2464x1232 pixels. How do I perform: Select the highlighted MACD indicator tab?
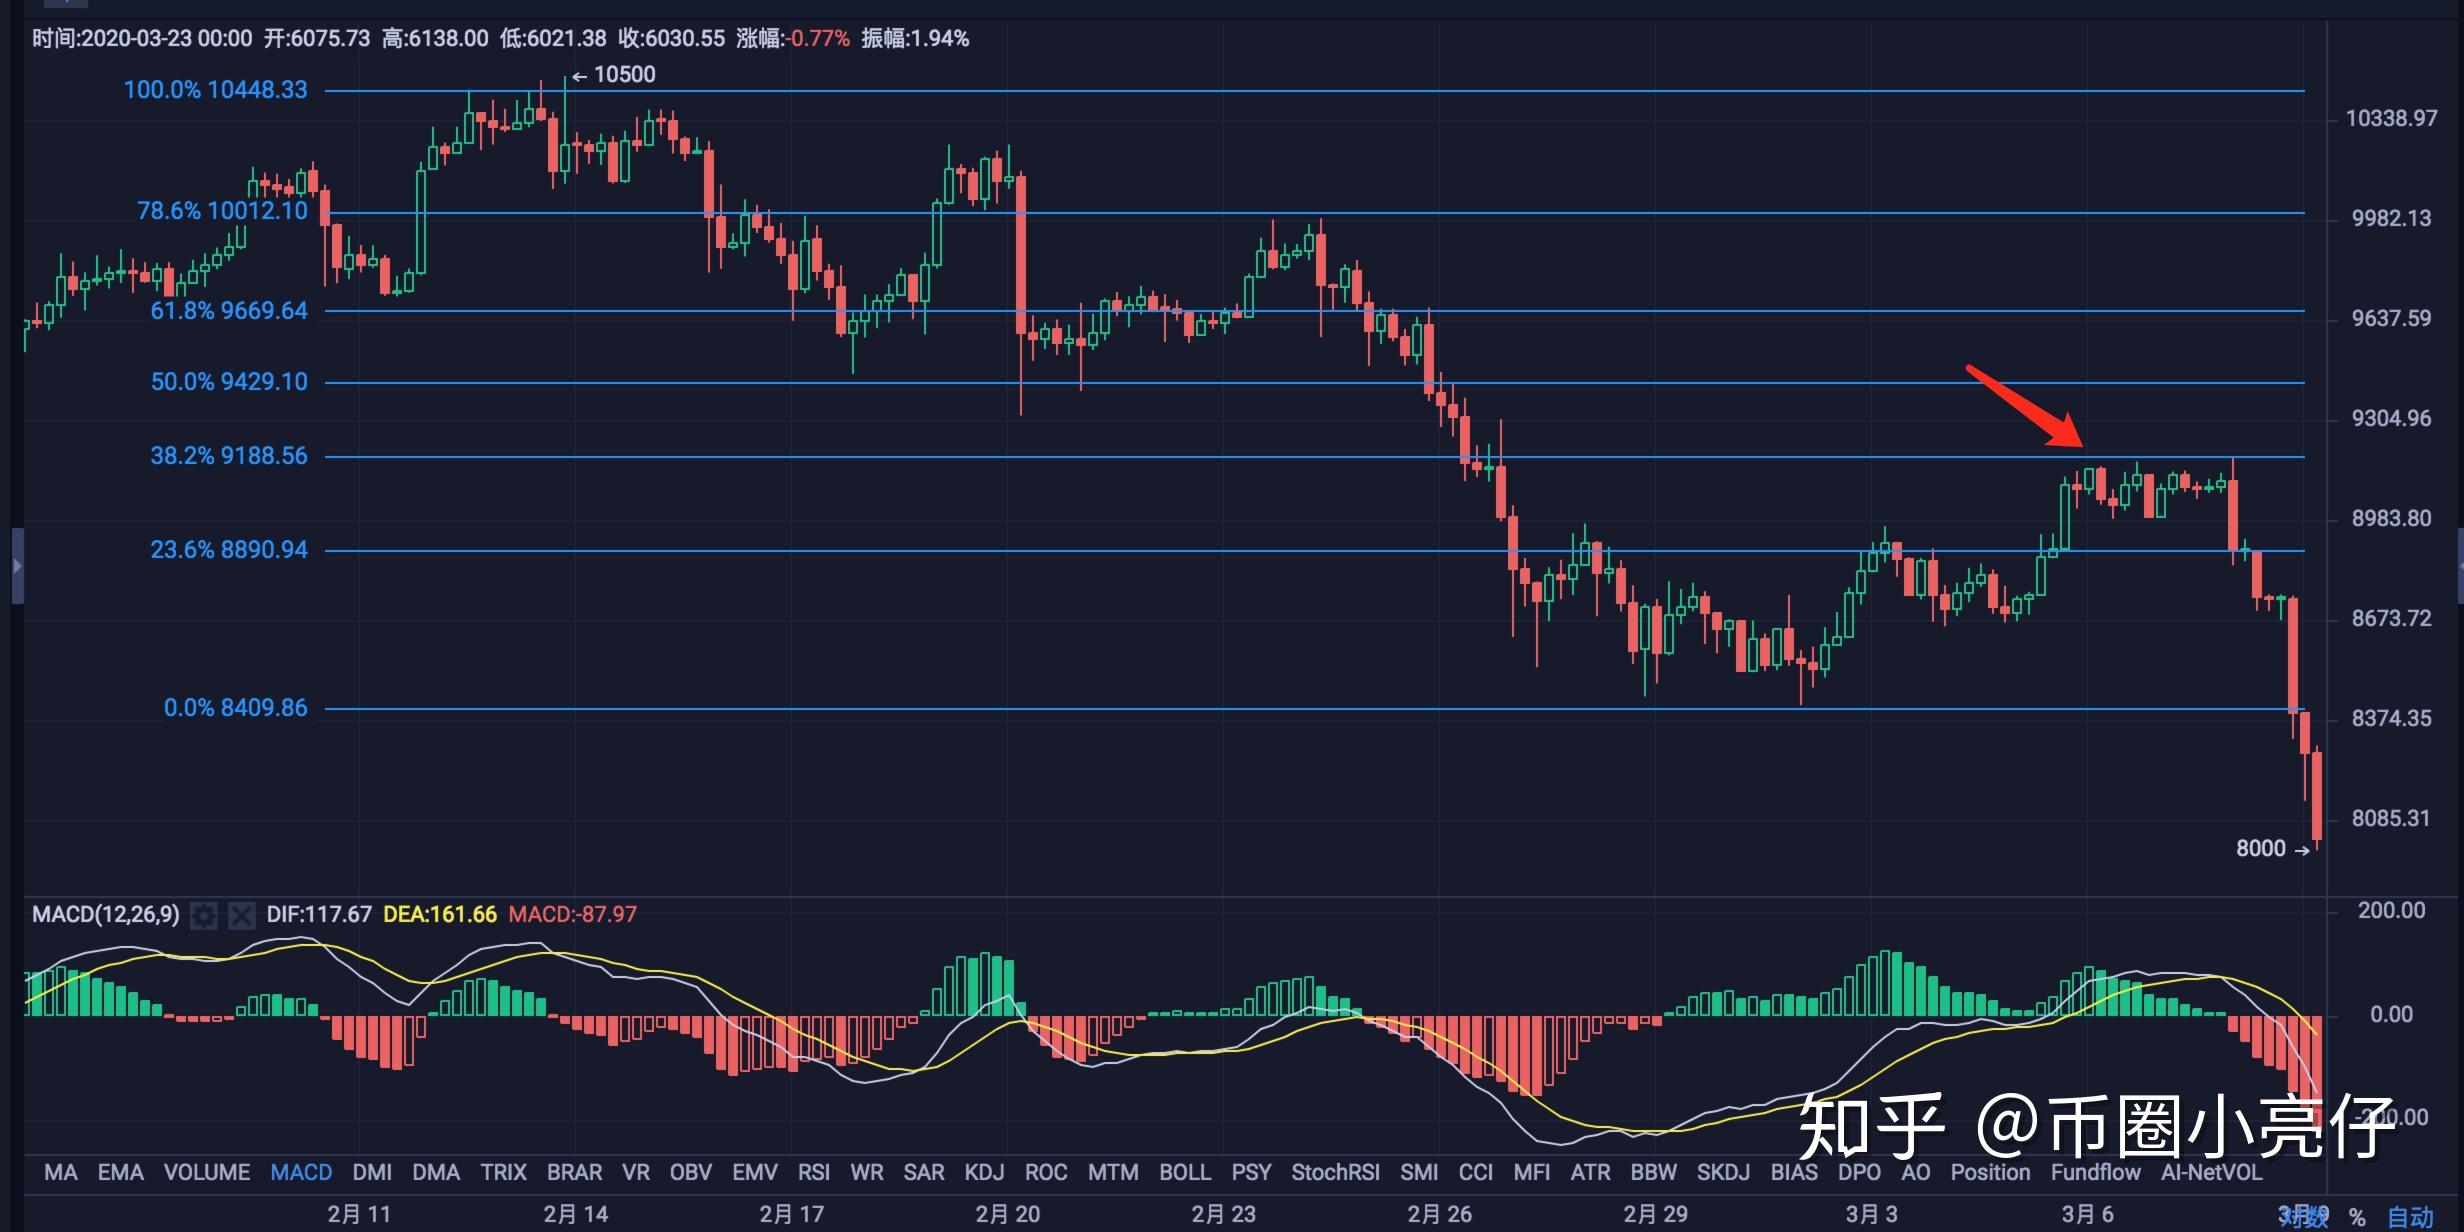[301, 1172]
